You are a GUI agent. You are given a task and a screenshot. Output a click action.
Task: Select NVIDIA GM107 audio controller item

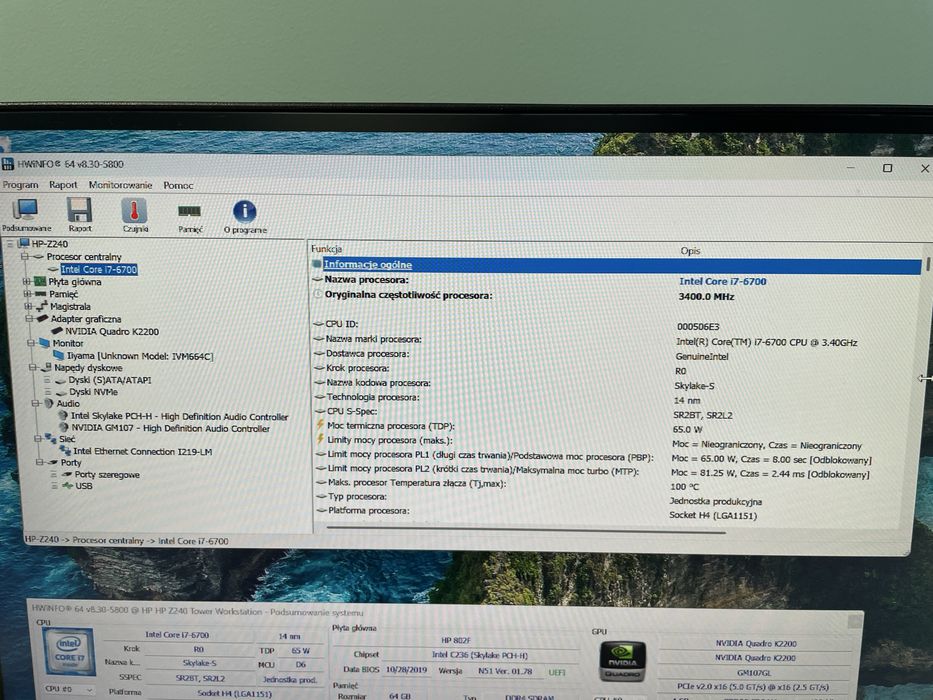click(171, 428)
